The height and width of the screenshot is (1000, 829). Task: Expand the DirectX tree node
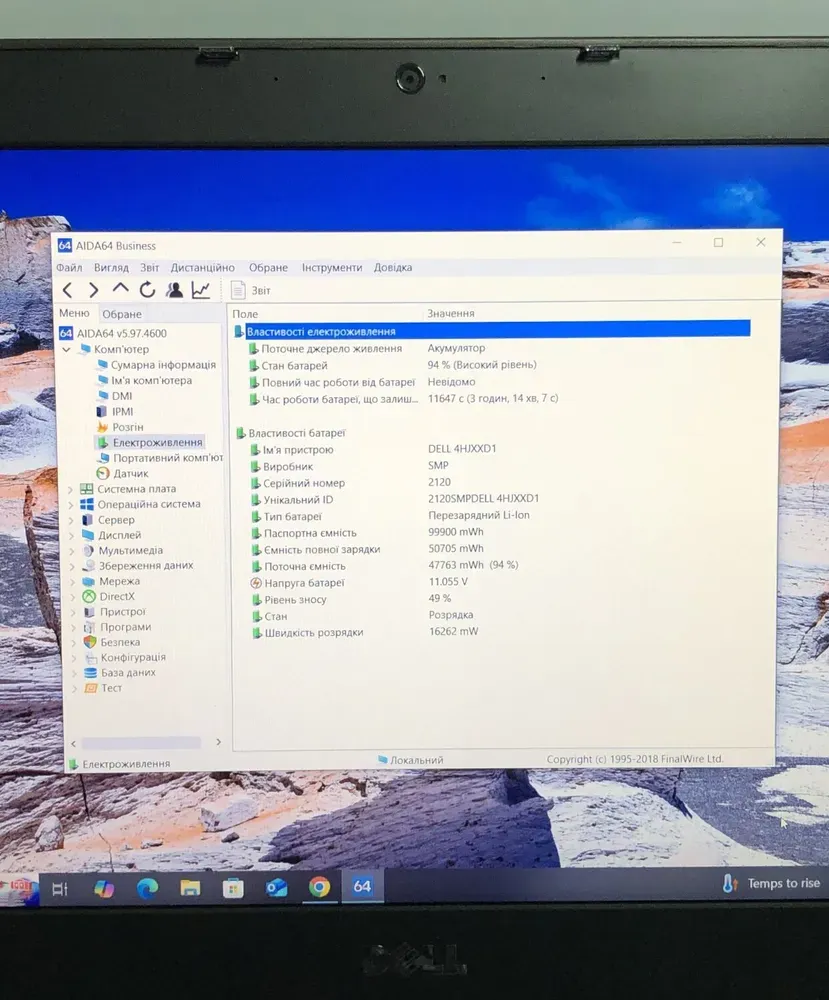71,597
